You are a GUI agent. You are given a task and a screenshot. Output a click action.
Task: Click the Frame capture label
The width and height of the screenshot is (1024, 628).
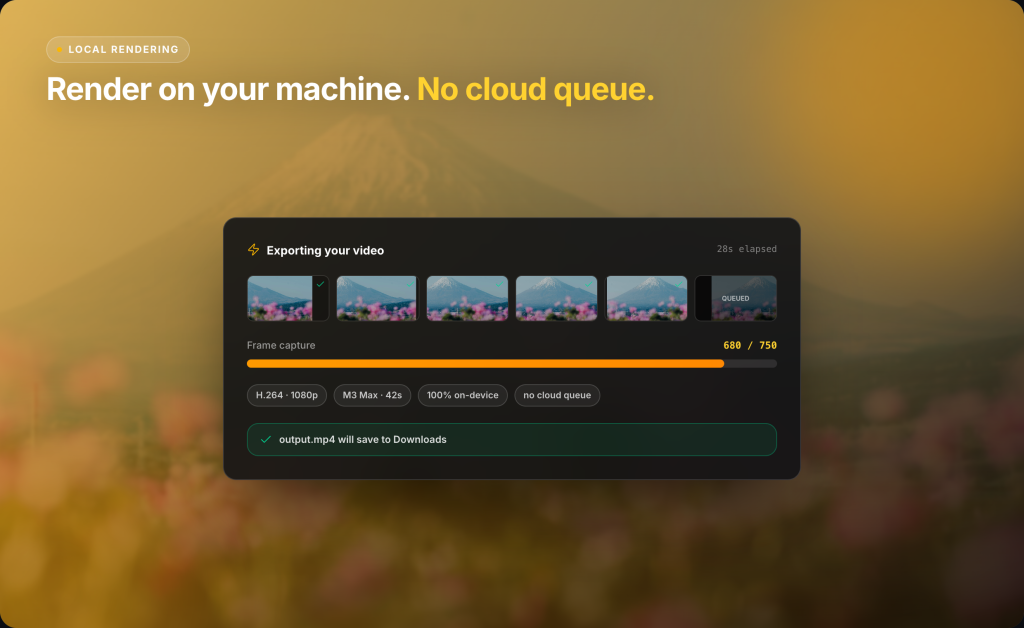(x=281, y=345)
